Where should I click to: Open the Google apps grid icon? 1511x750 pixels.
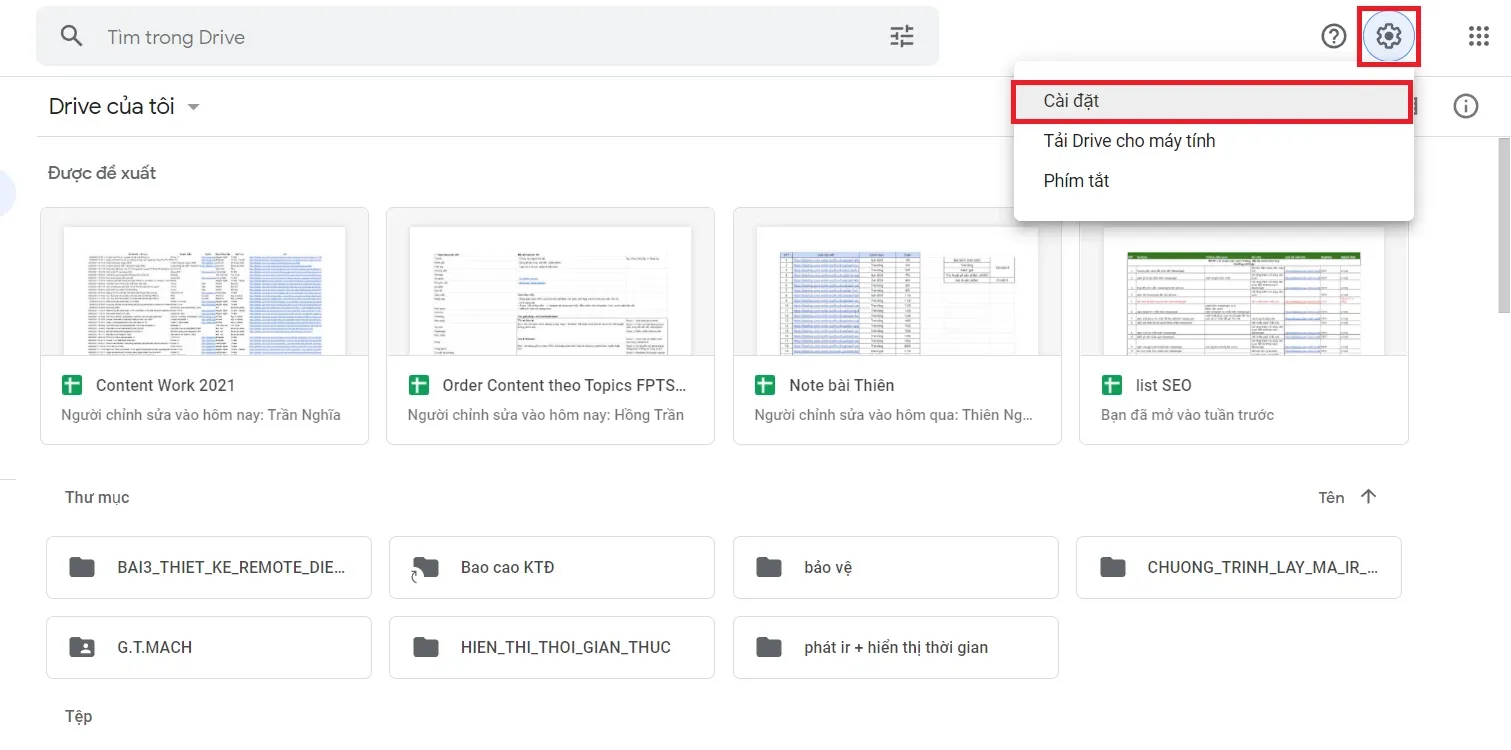[x=1479, y=37]
